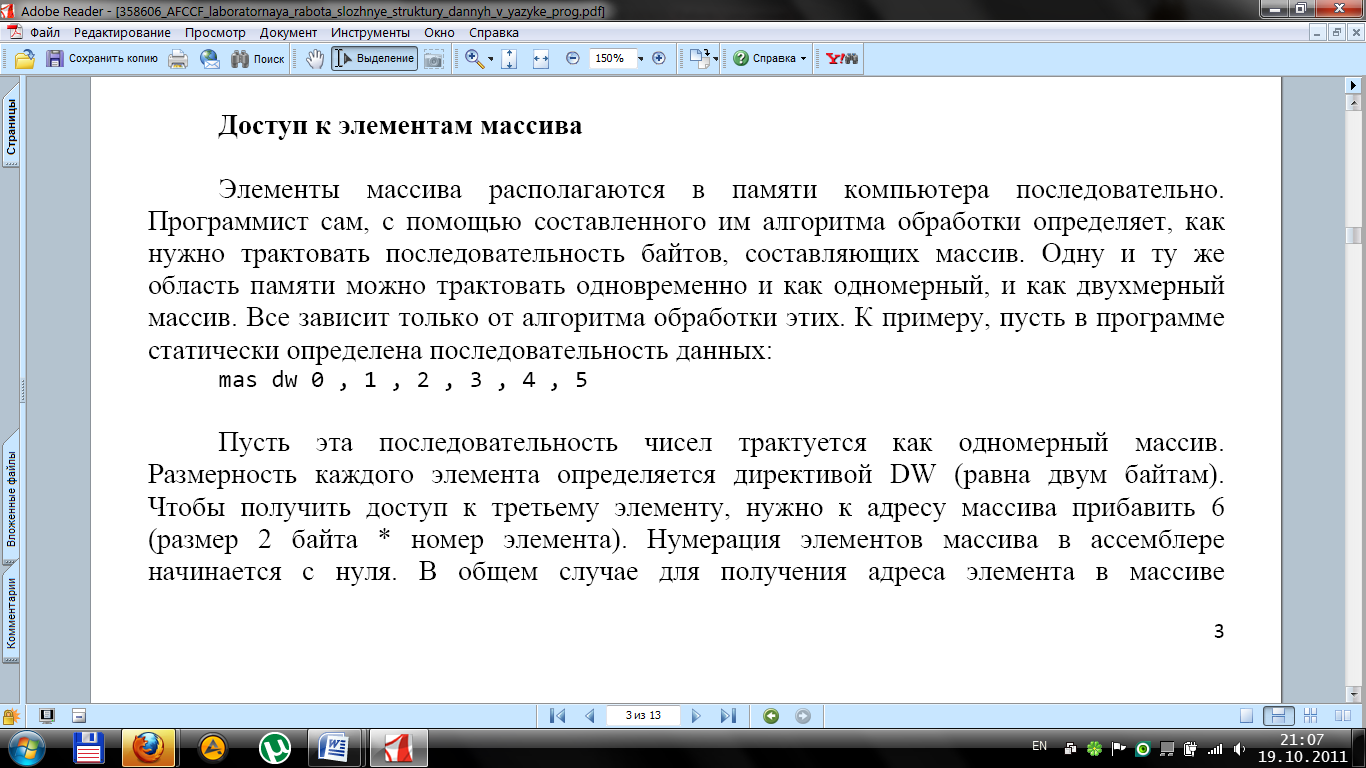Open the Страницы side panel tab
This screenshot has width=1366, height=768.
point(11,125)
